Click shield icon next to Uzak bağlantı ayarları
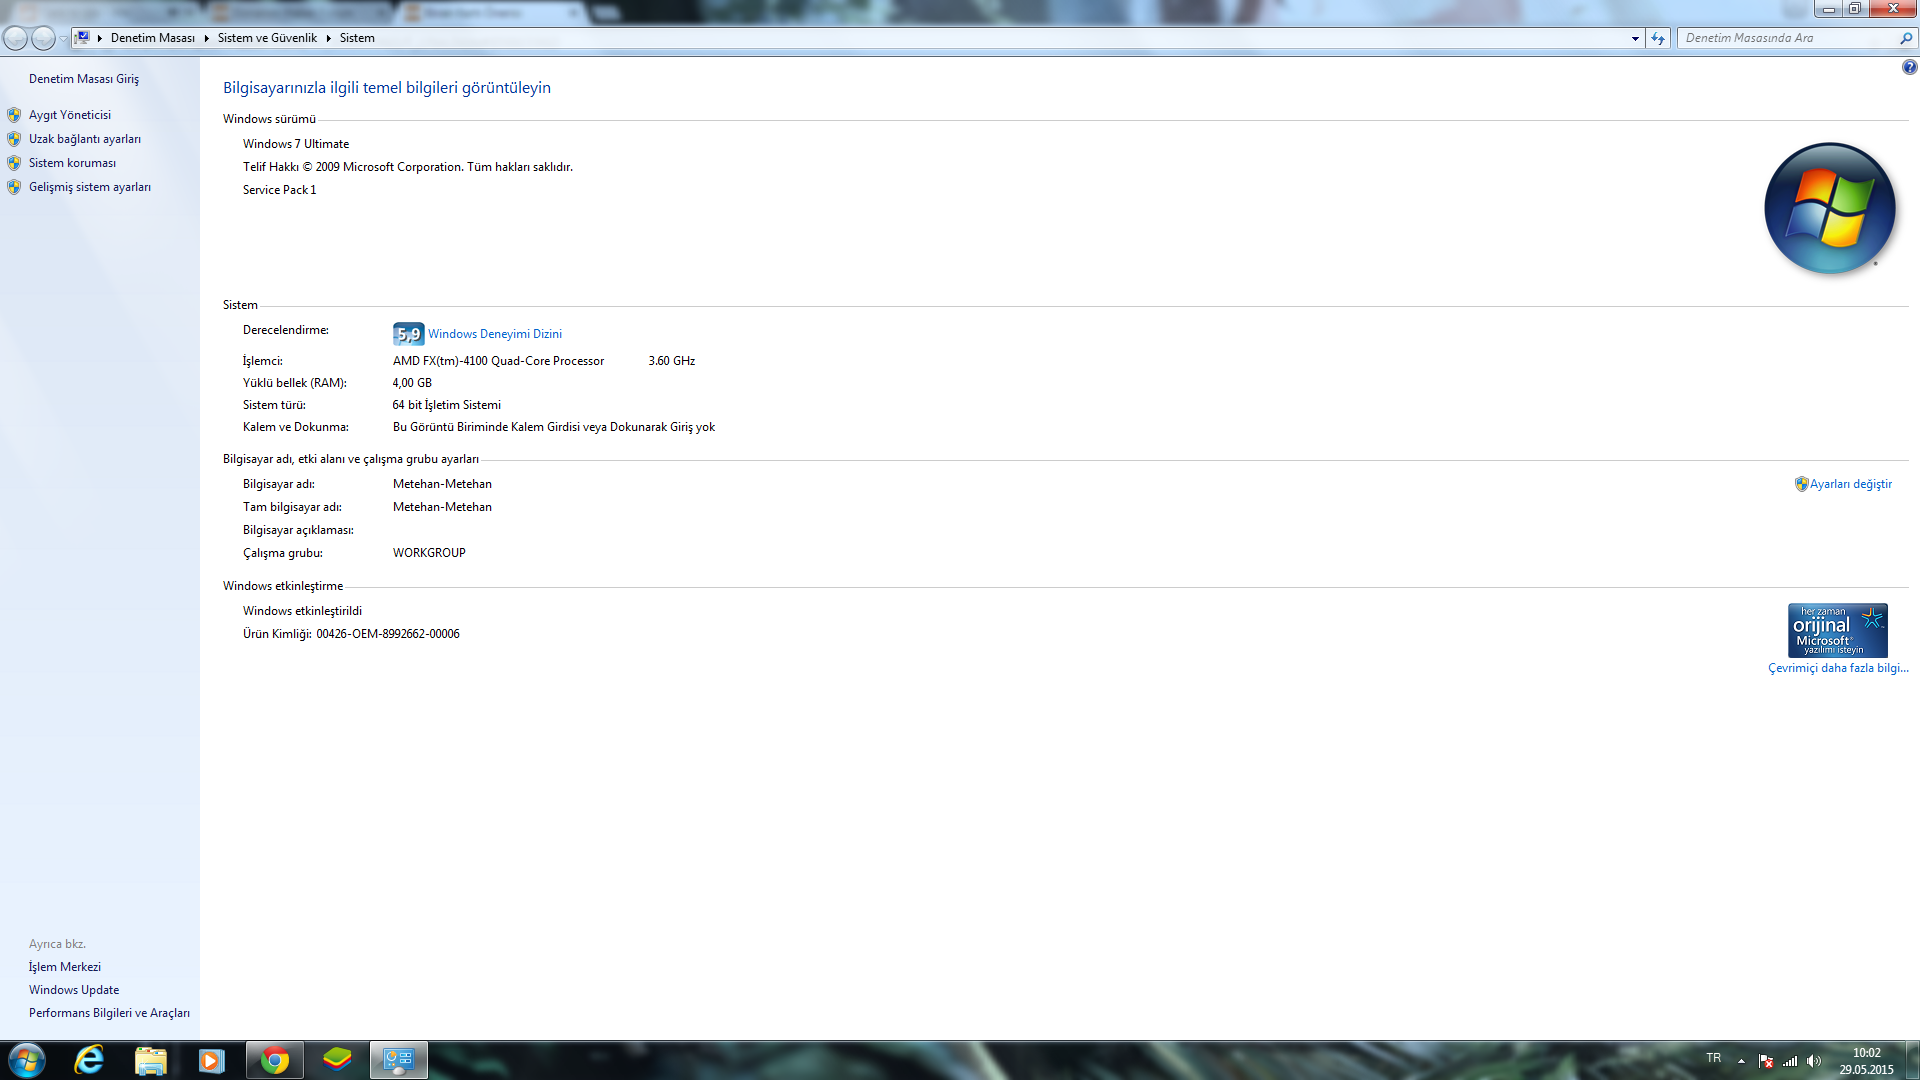Screen dimensions: 1920x1080 (14, 139)
